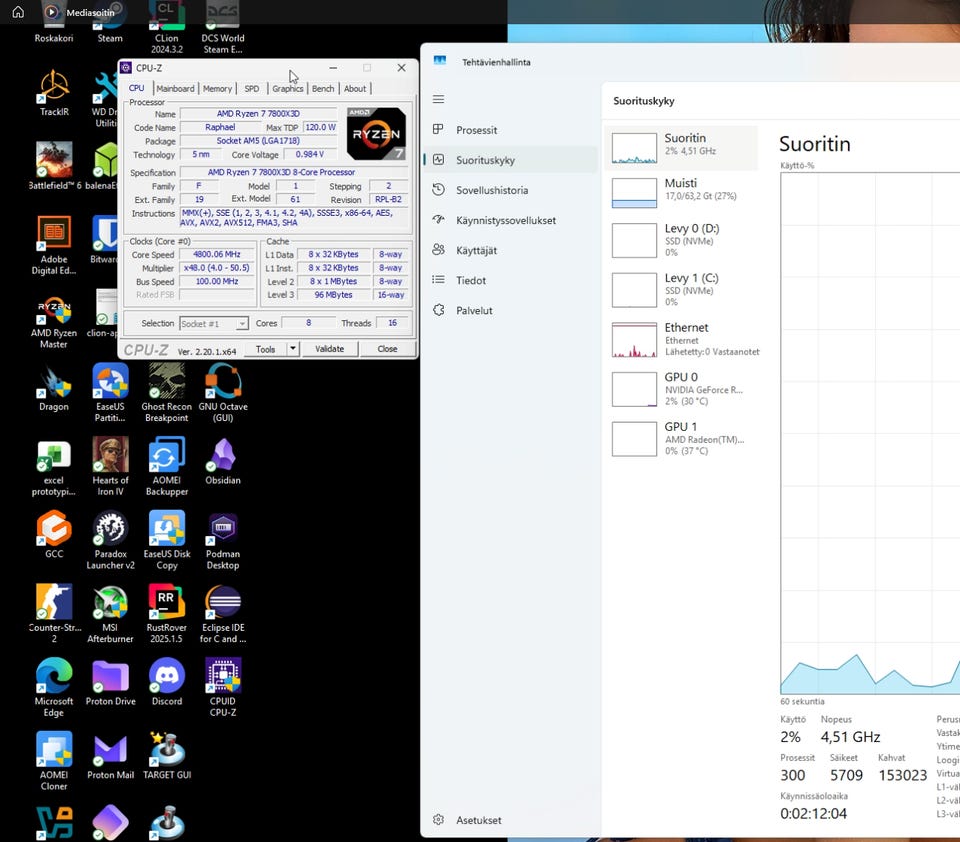This screenshot has height=842, width=960.
Task: Open the Dragon desktop shortcut
Action: coord(54,387)
